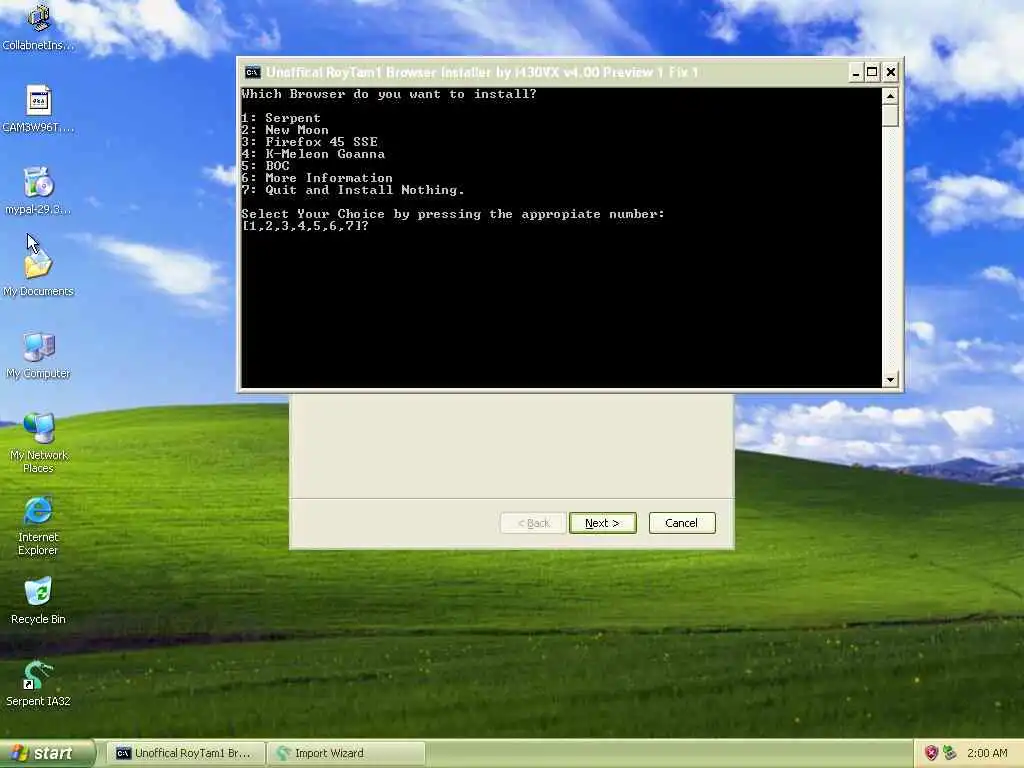Viewport: 1024px width, 768px height.
Task: Switch to Unoffical RoyTam1 Br... taskbar button
Action: pyautogui.click(x=186, y=754)
